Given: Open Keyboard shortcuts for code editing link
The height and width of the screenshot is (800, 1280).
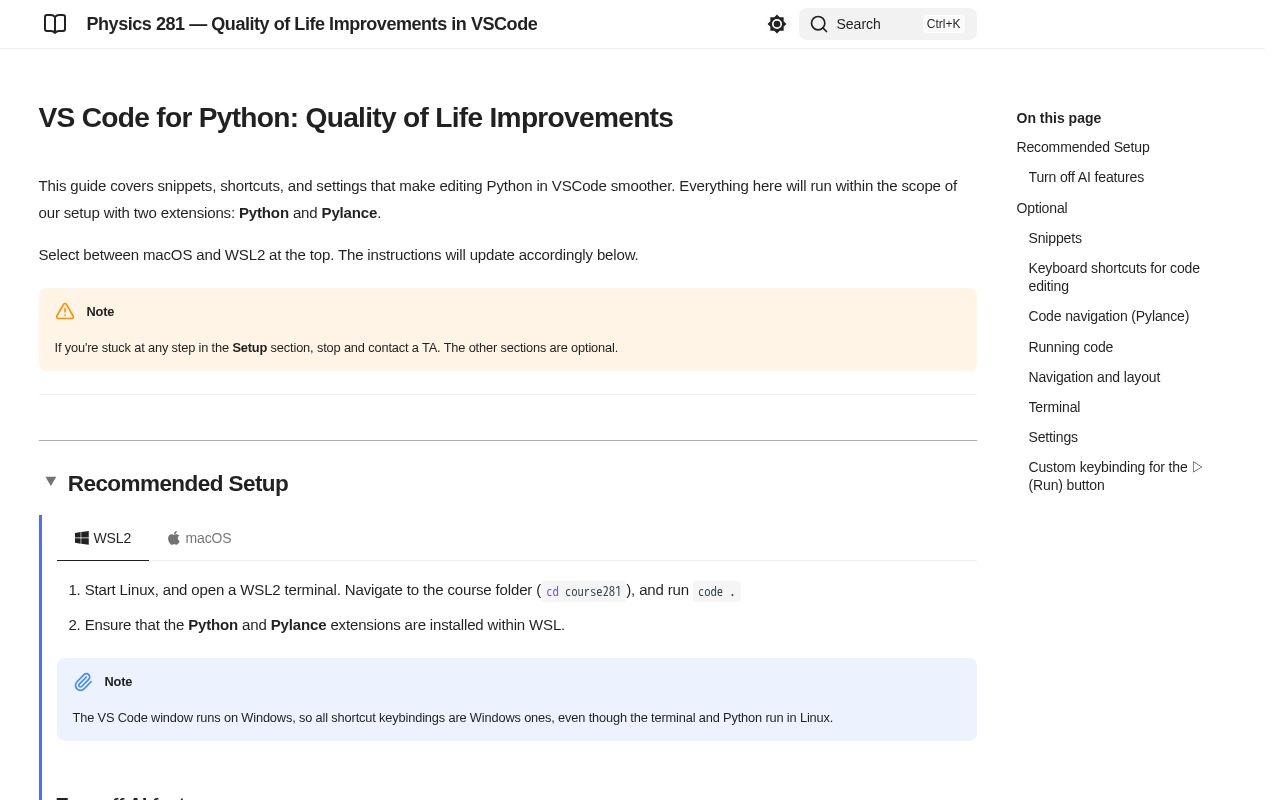Looking at the screenshot, I should (x=1114, y=277).
